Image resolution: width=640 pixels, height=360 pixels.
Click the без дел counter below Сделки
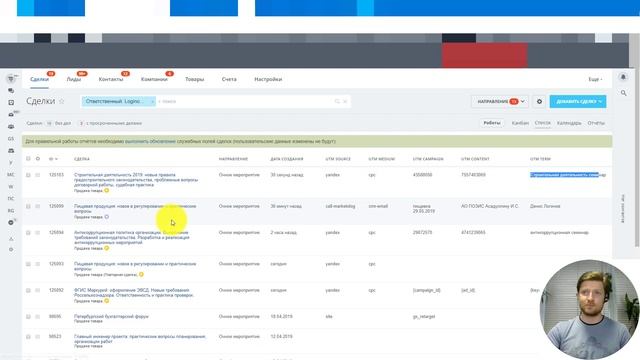(58, 123)
